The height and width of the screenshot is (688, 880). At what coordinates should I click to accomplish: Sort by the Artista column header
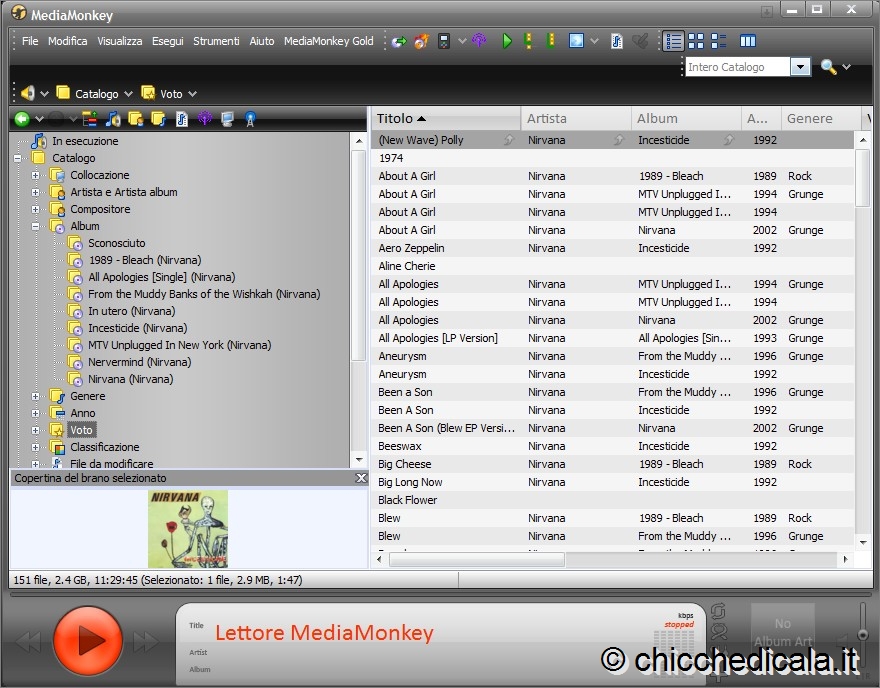click(x=575, y=118)
